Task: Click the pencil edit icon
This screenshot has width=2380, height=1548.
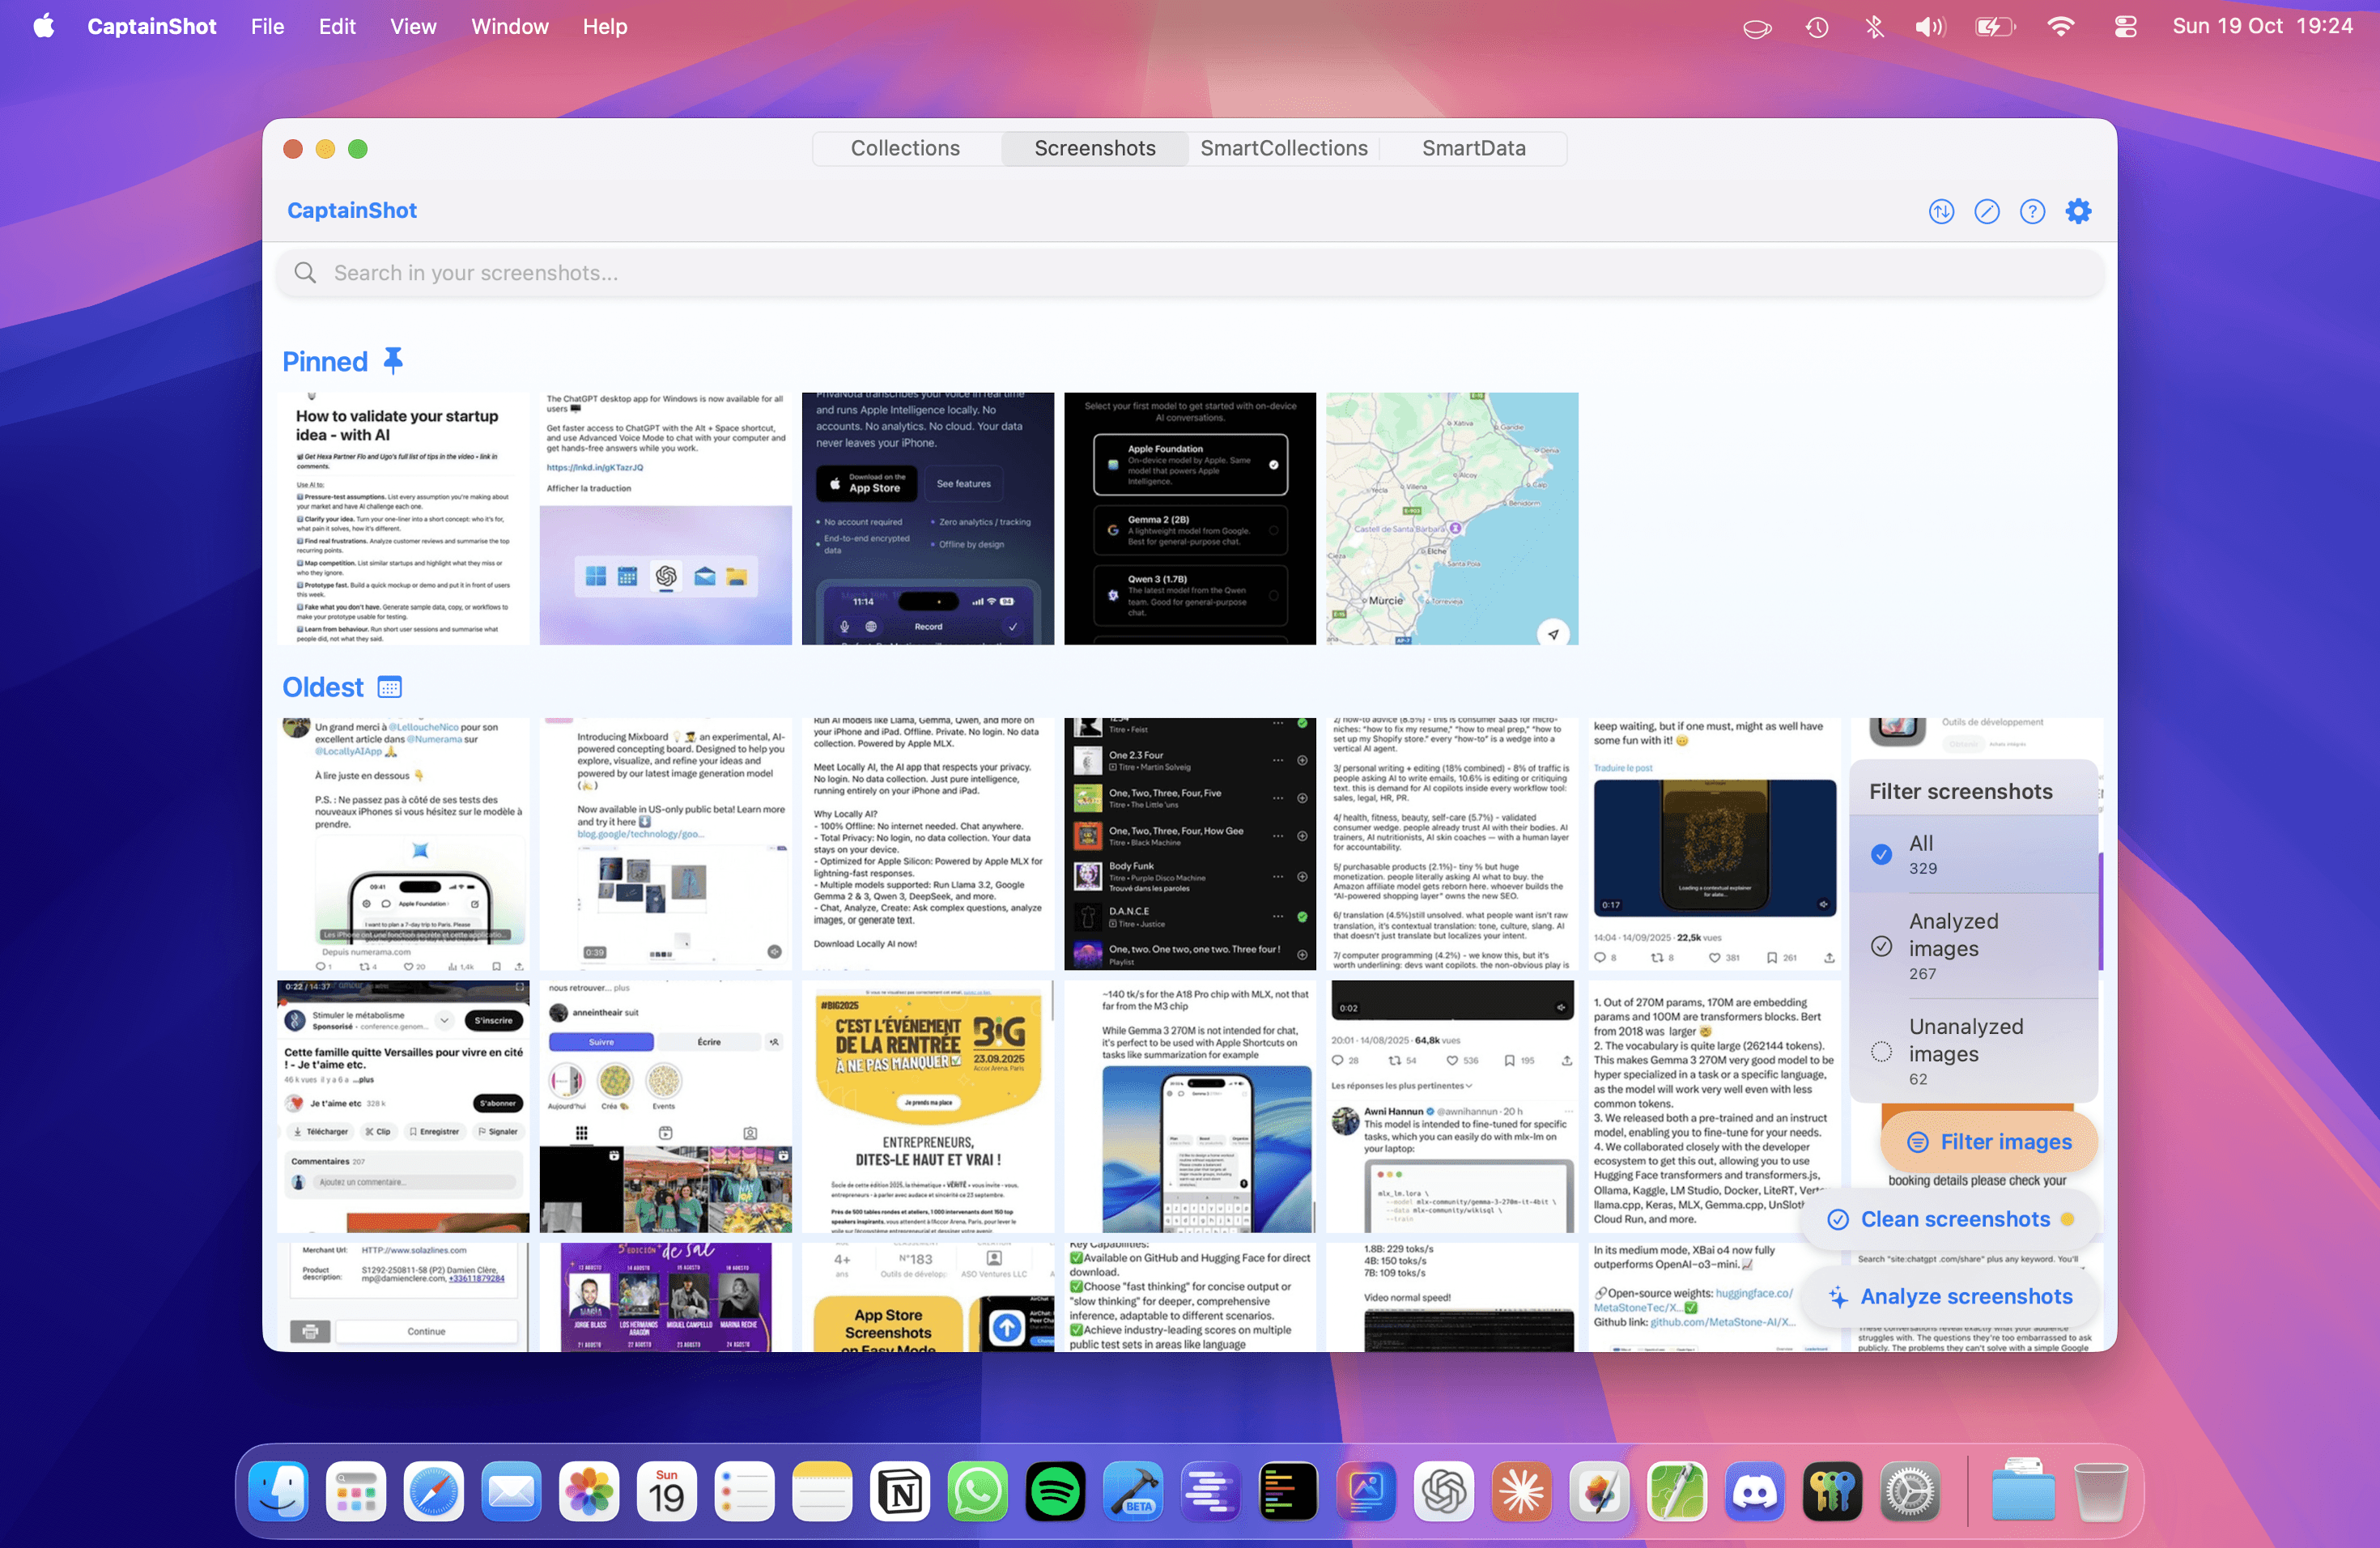Action: click(x=1986, y=211)
